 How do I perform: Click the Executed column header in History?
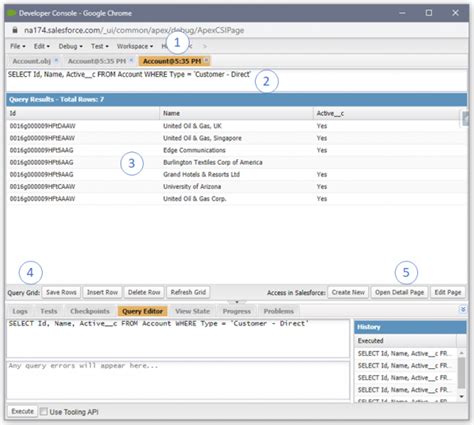coord(405,341)
